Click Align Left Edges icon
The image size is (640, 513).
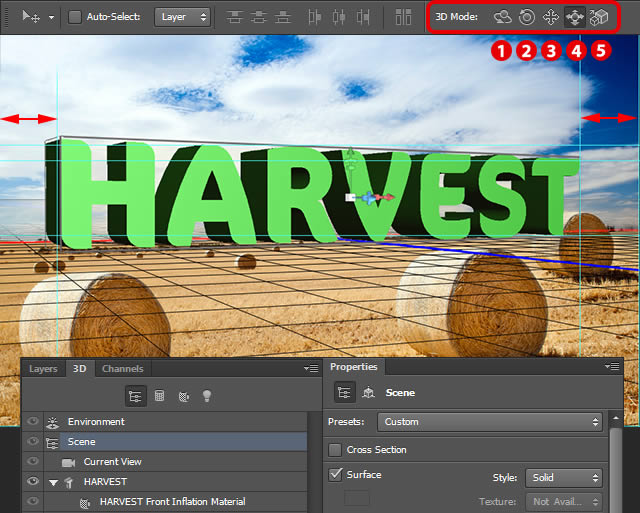tap(315, 17)
